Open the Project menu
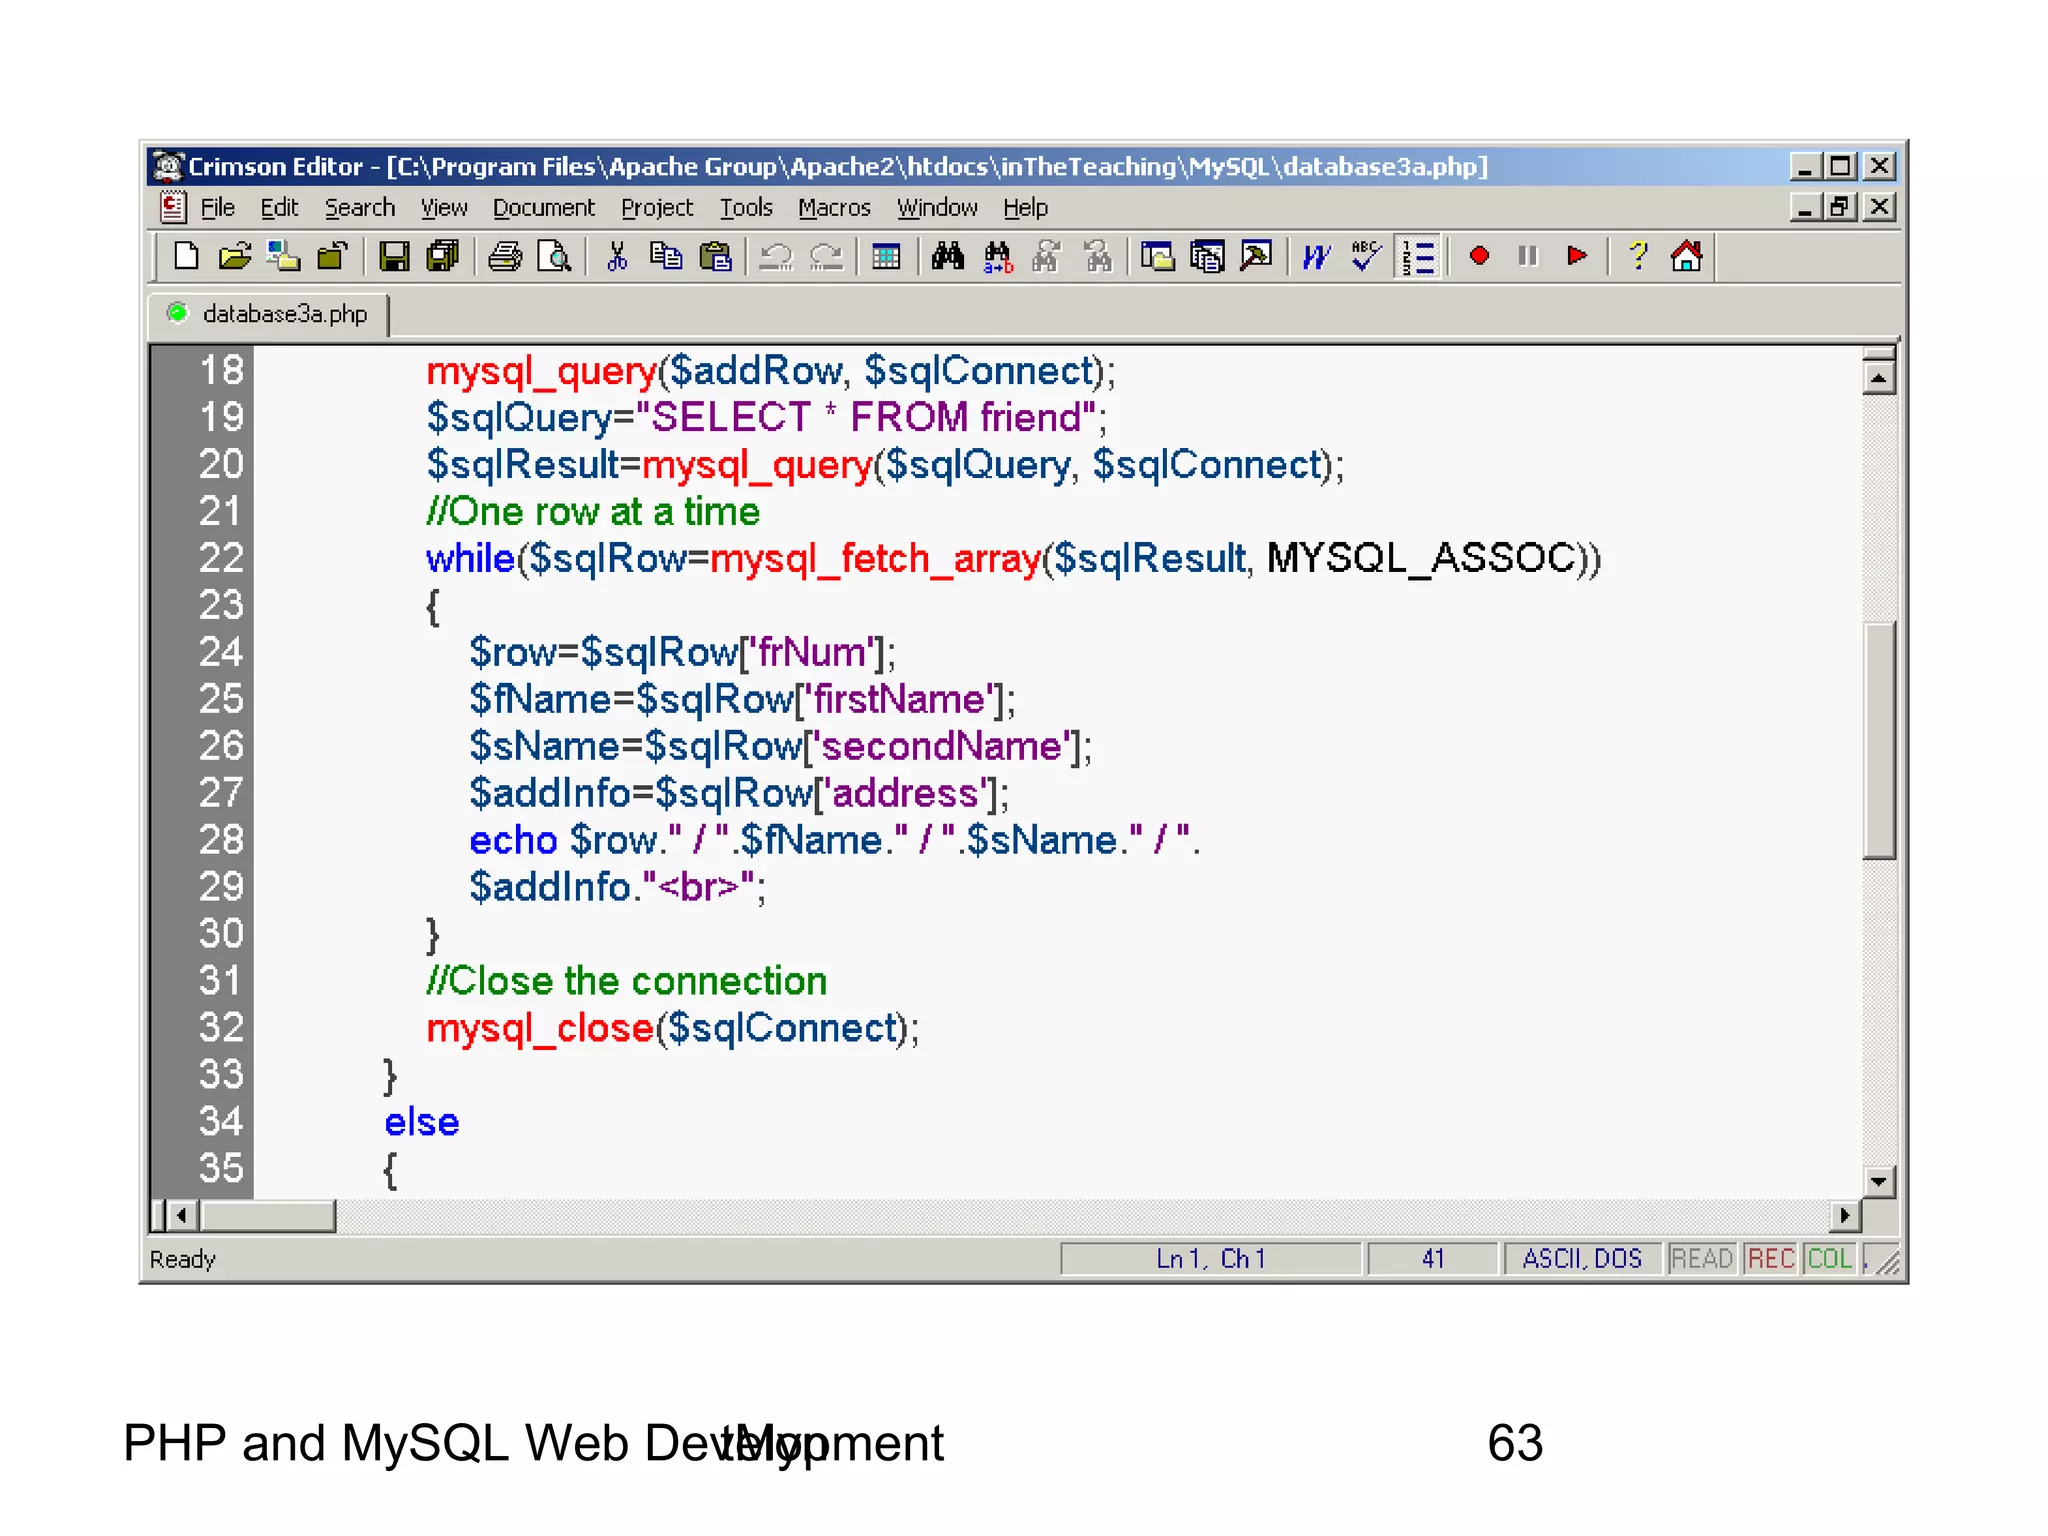2048x1536 pixels. pyautogui.click(x=656, y=207)
